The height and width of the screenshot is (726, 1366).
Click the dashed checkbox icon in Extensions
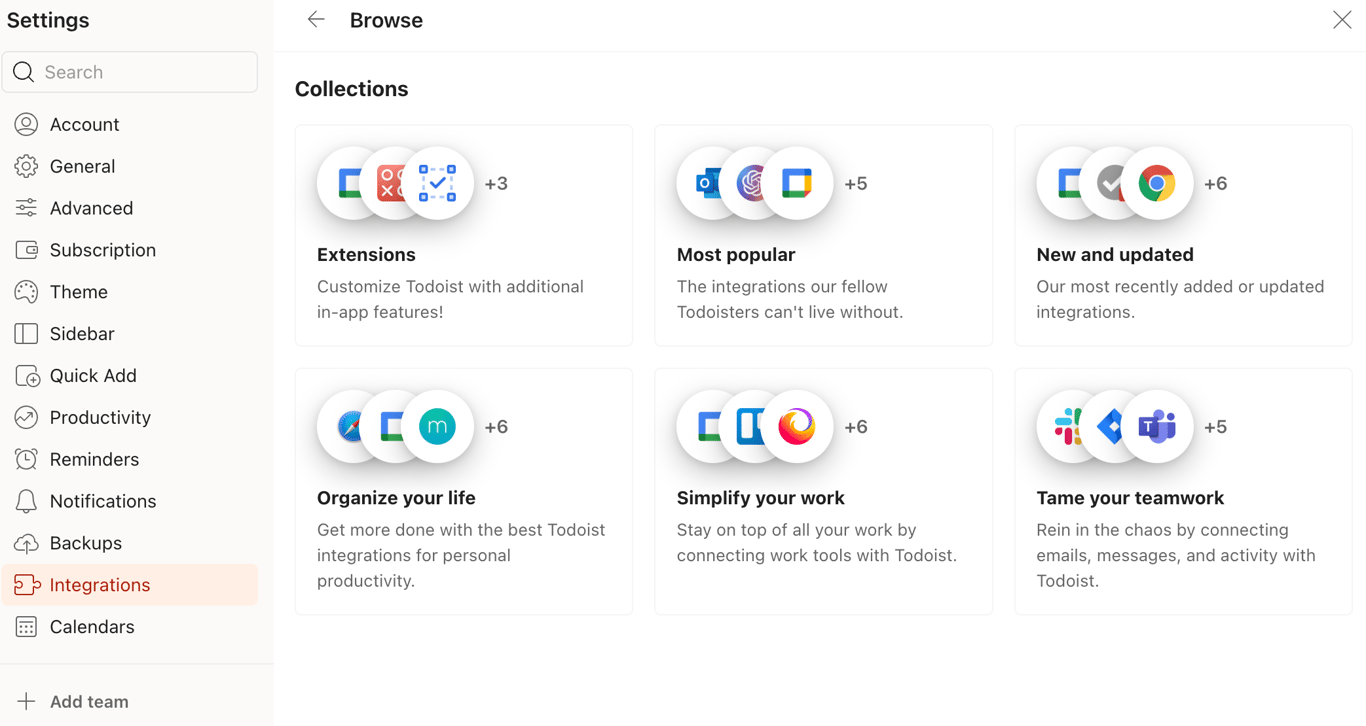[438, 184]
